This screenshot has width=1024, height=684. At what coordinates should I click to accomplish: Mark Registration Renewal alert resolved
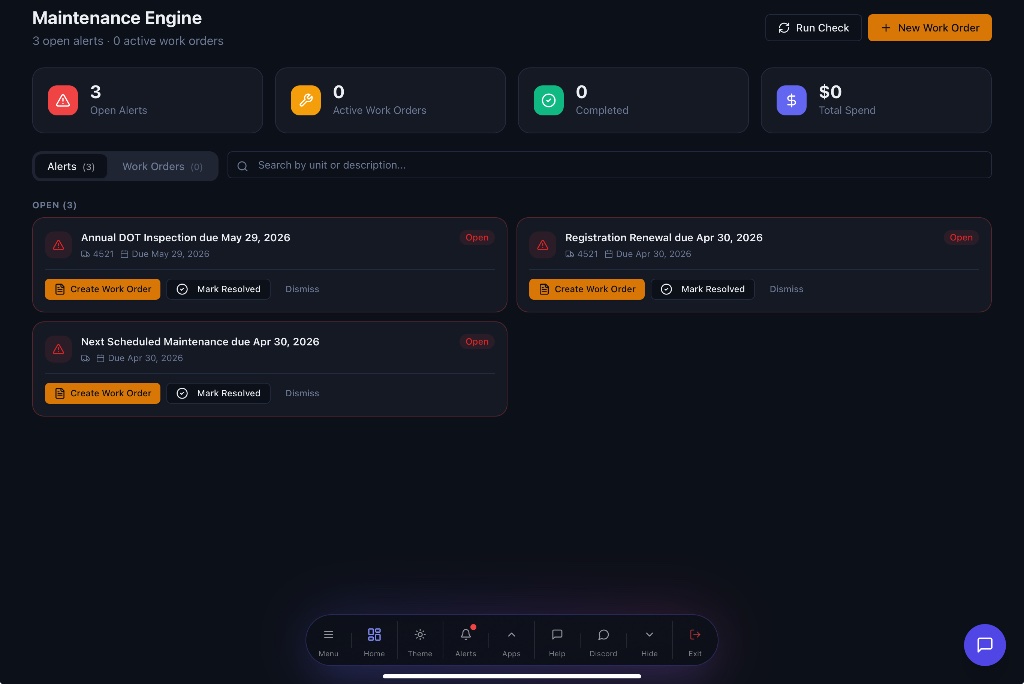[703, 289]
